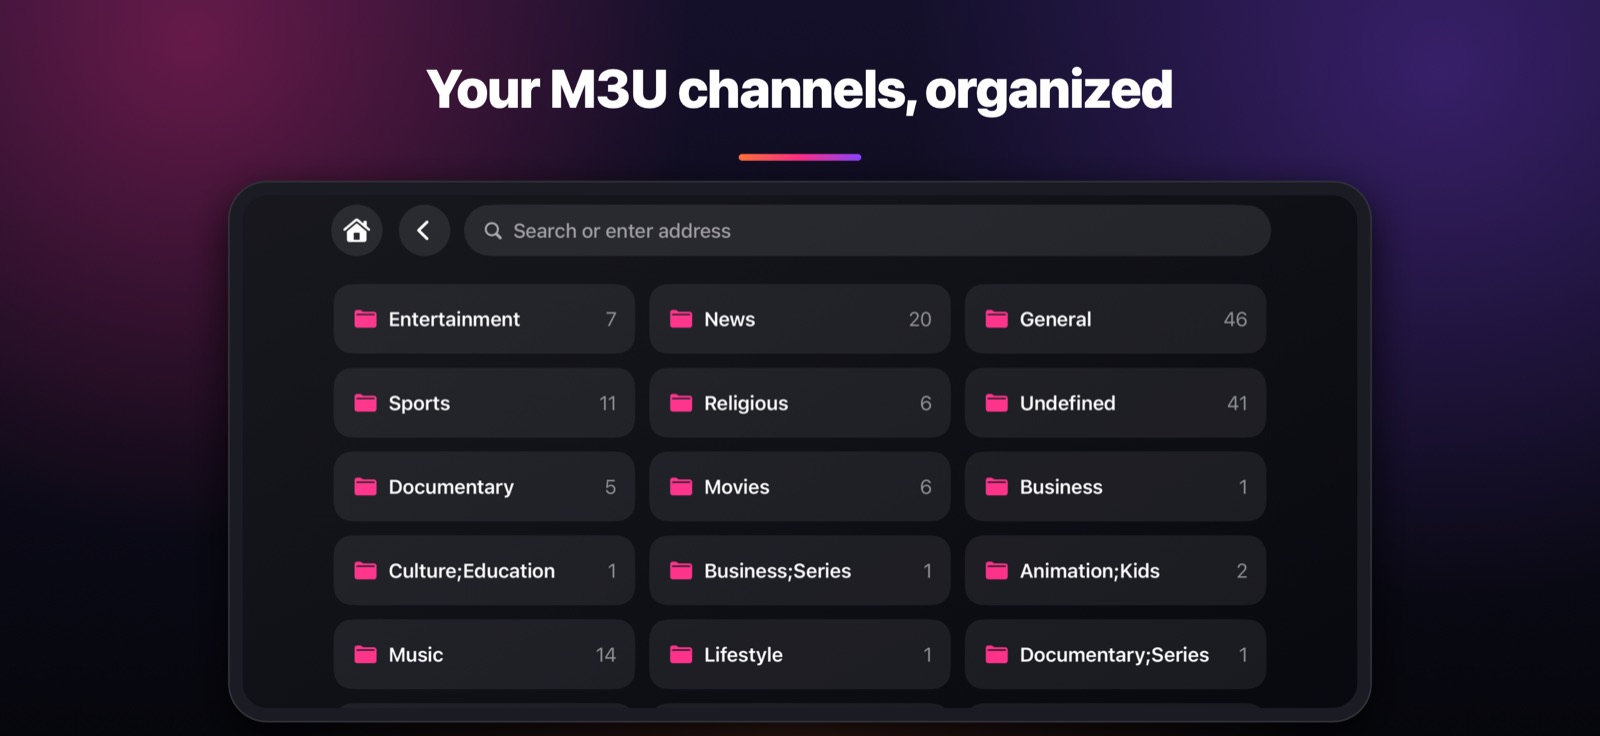Select the Undefined category tile
The width and height of the screenshot is (1600, 736).
point(1115,403)
